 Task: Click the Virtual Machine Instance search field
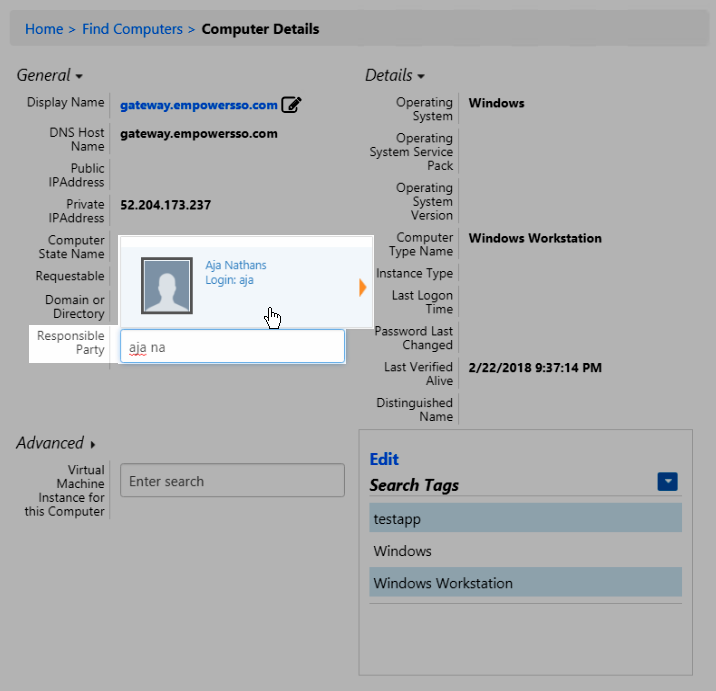[x=232, y=481]
